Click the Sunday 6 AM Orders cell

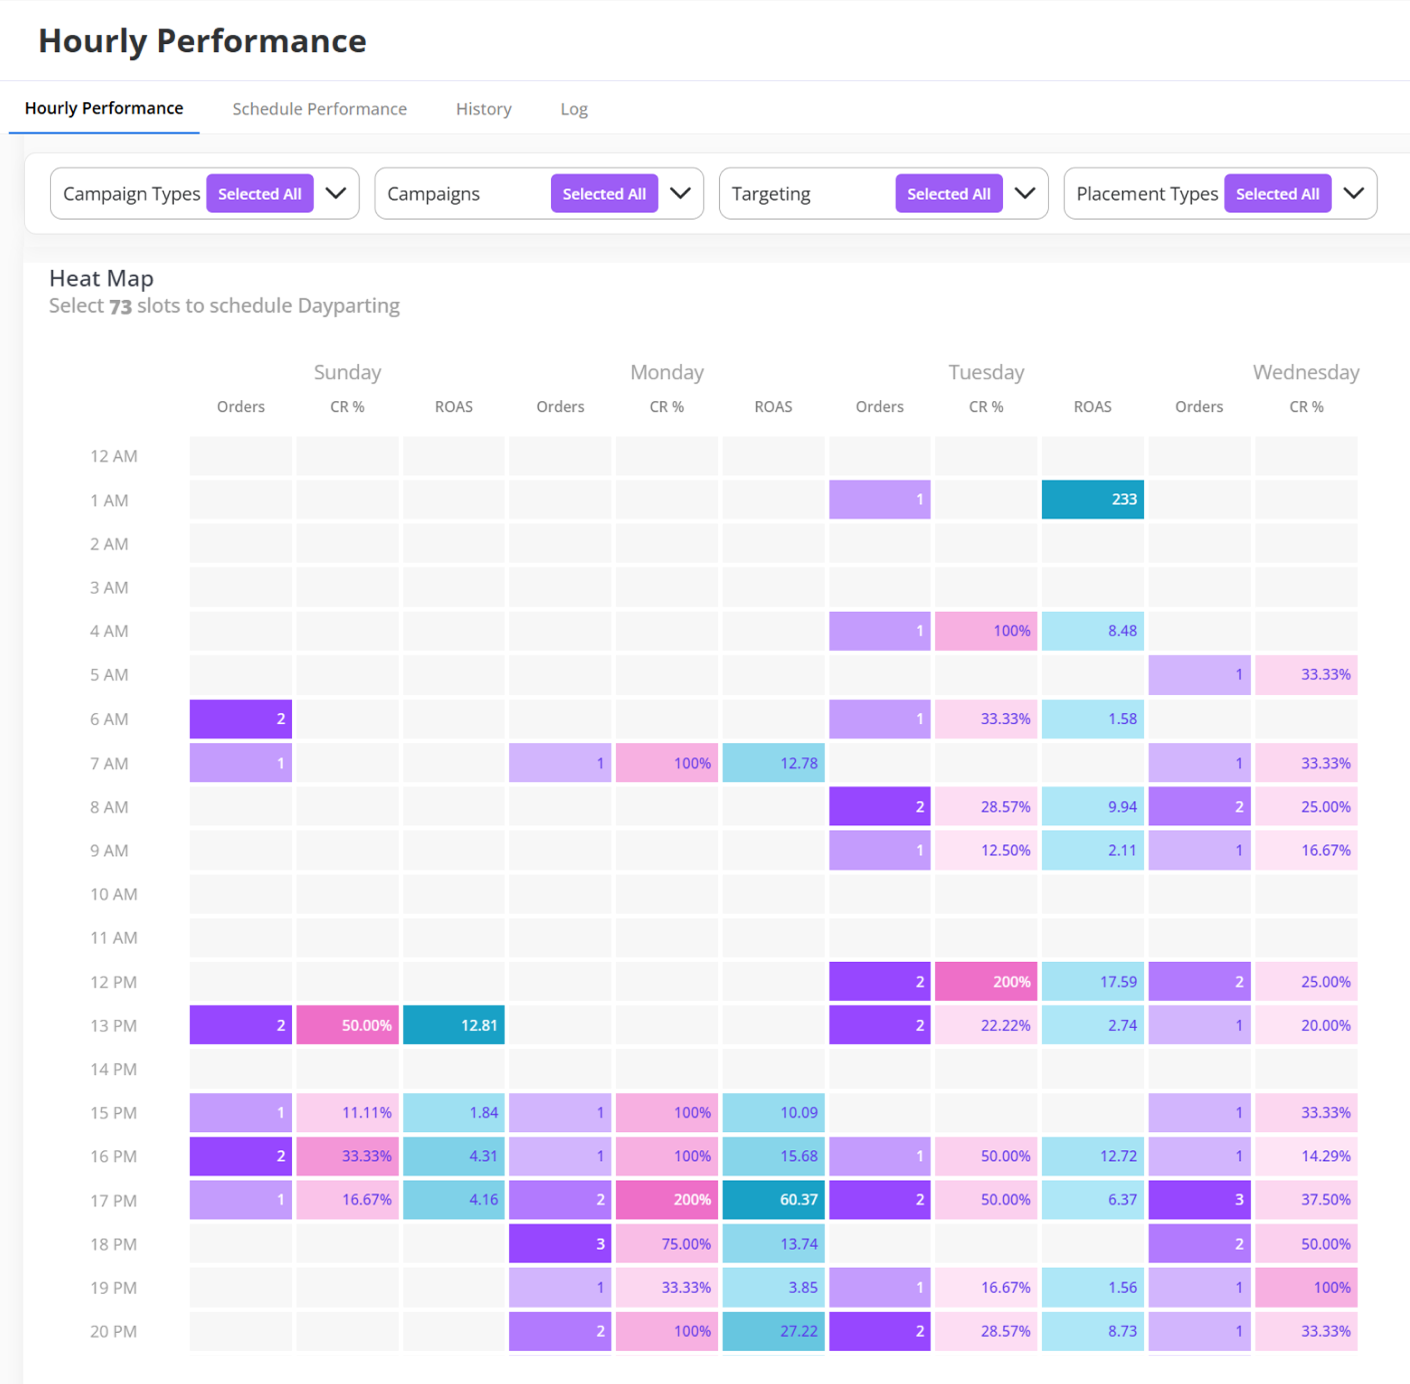[241, 719]
